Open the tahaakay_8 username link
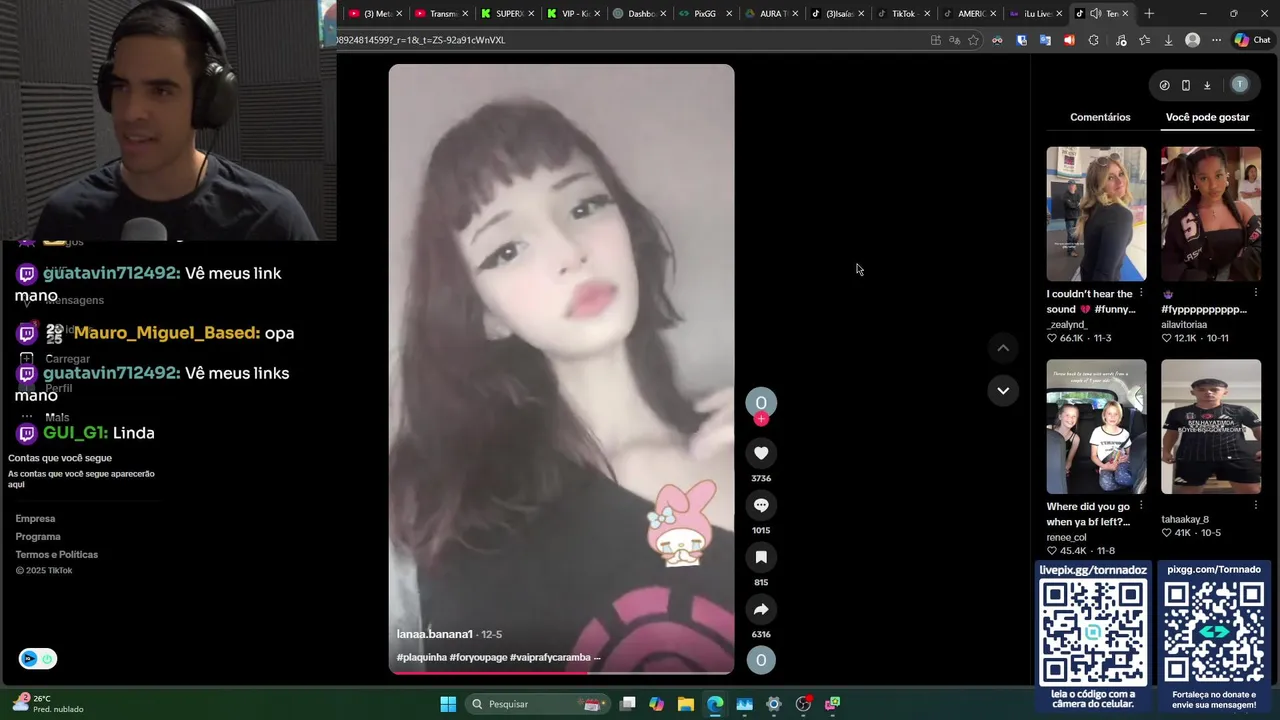This screenshot has width=1280, height=720. click(x=1185, y=519)
